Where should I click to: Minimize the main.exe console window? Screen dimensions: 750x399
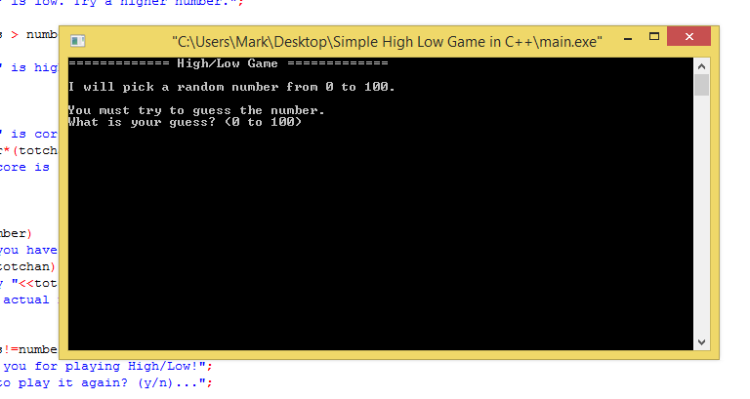click(x=628, y=38)
